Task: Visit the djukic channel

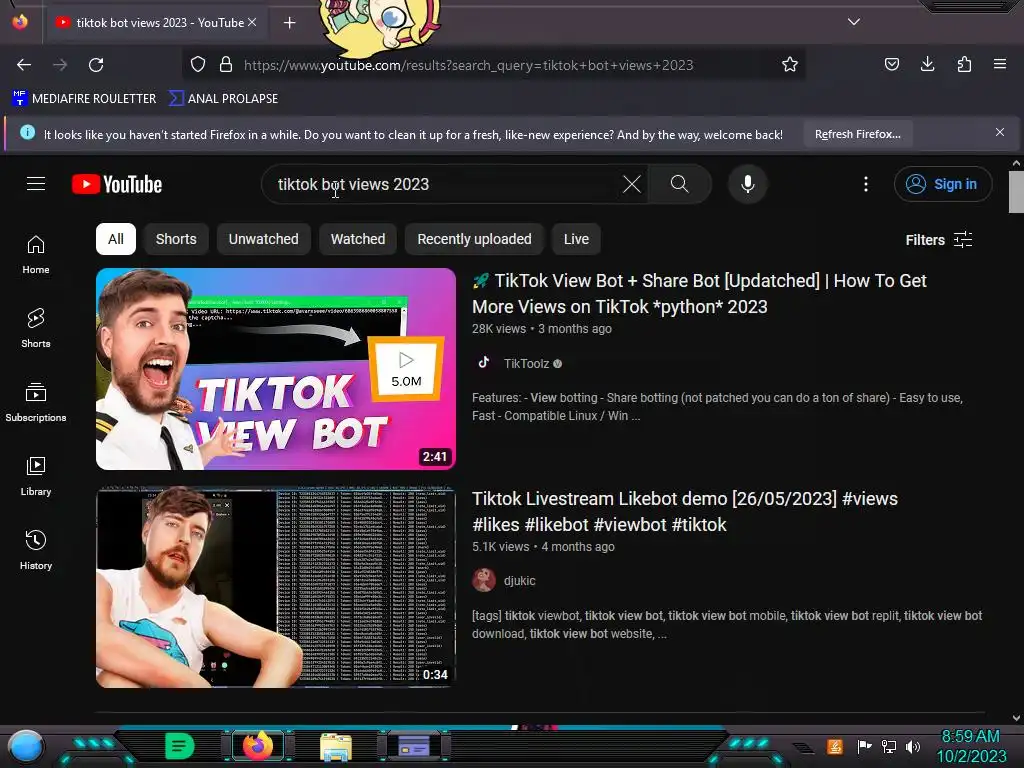Action: pyautogui.click(x=520, y=581)
